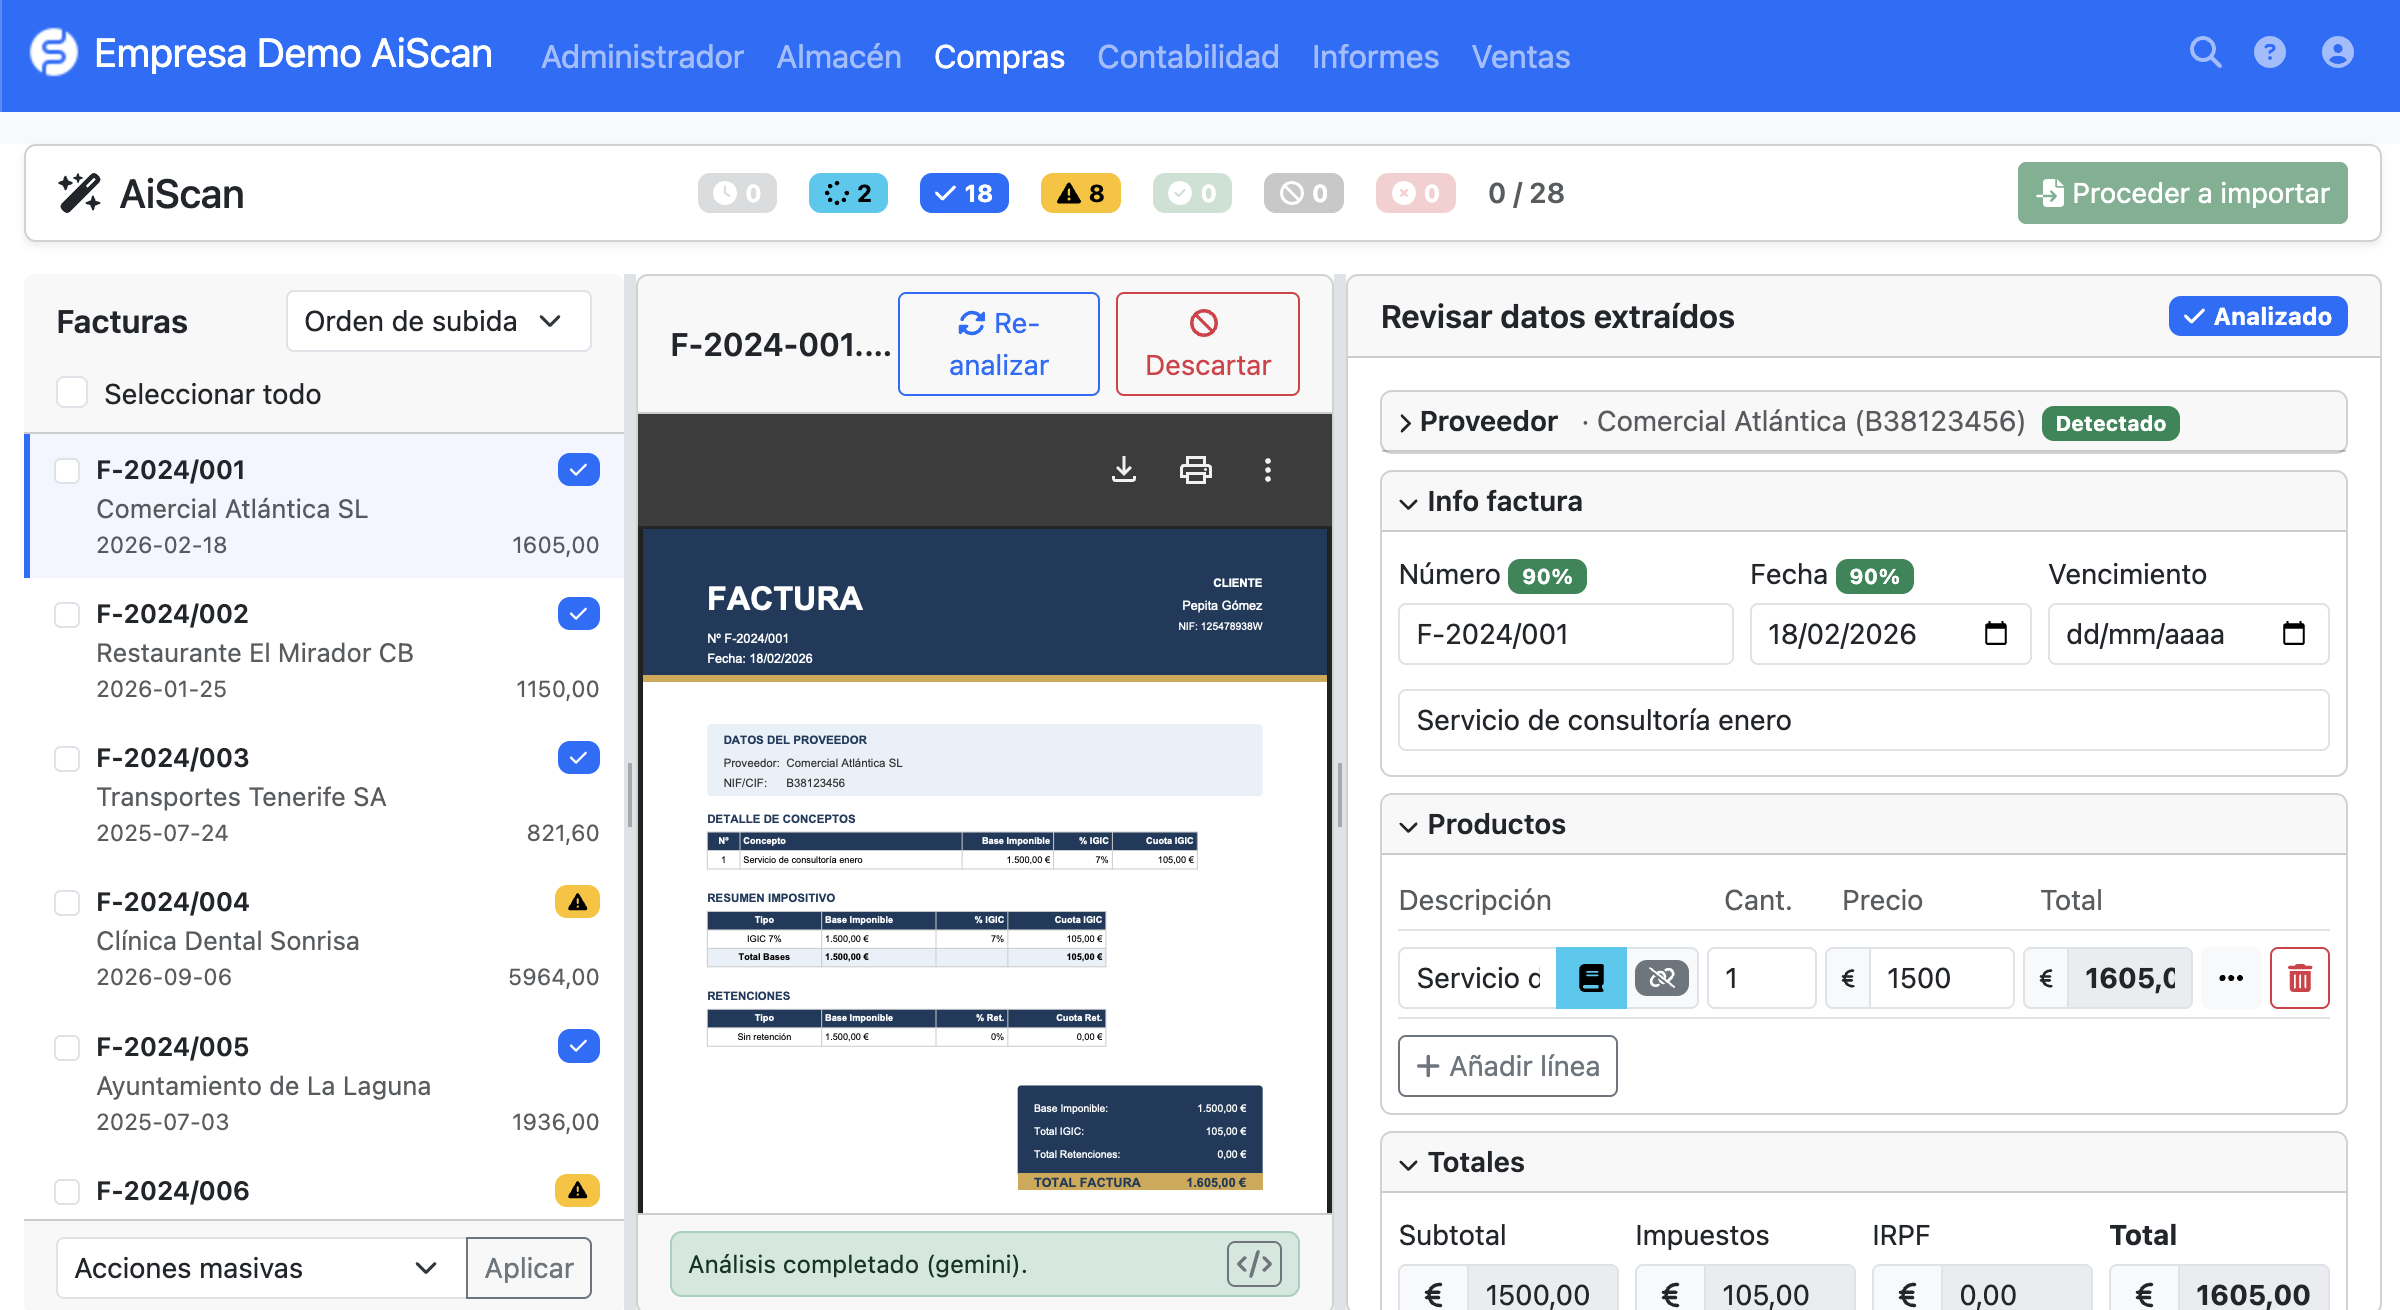Viewport: 2400px width, 1310px height.
Task: Click the catalog book icon on the product line
Action: point(1590,978)
